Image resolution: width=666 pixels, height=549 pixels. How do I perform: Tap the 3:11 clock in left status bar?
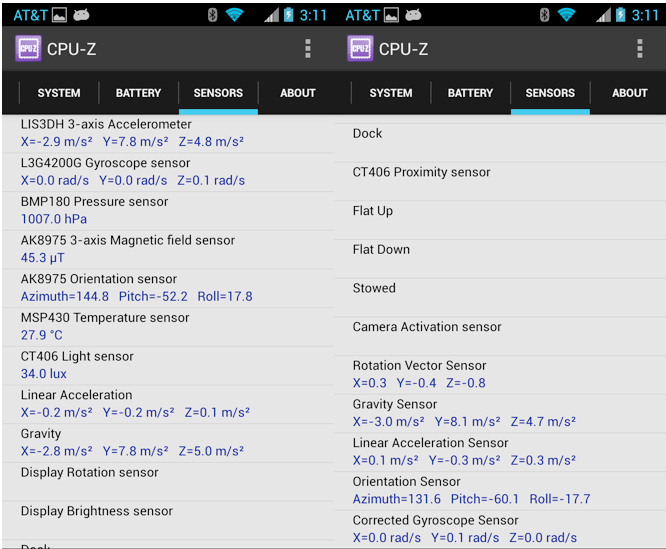313,16
